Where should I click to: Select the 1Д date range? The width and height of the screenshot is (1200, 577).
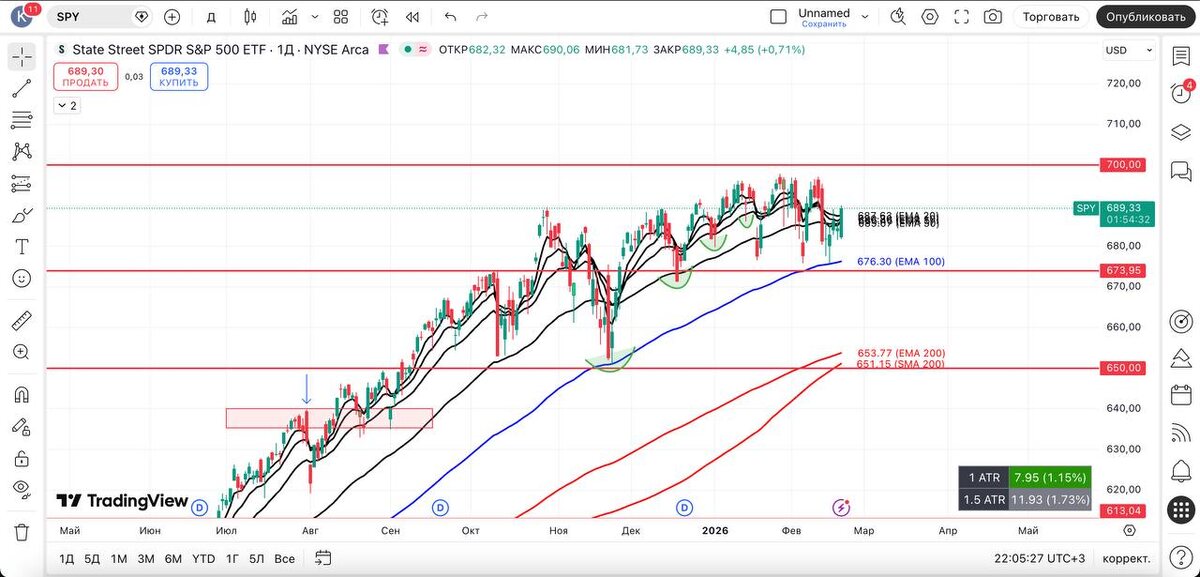67,558
